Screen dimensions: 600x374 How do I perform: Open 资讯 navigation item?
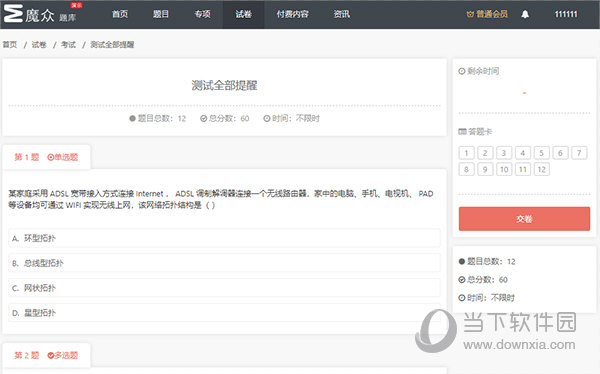341,14
